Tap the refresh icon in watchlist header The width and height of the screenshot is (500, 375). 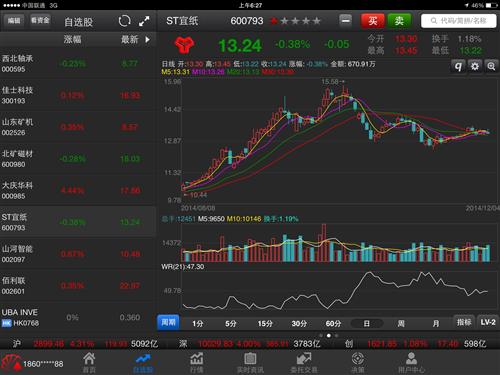pyautogui.click(x=124, y=21)
